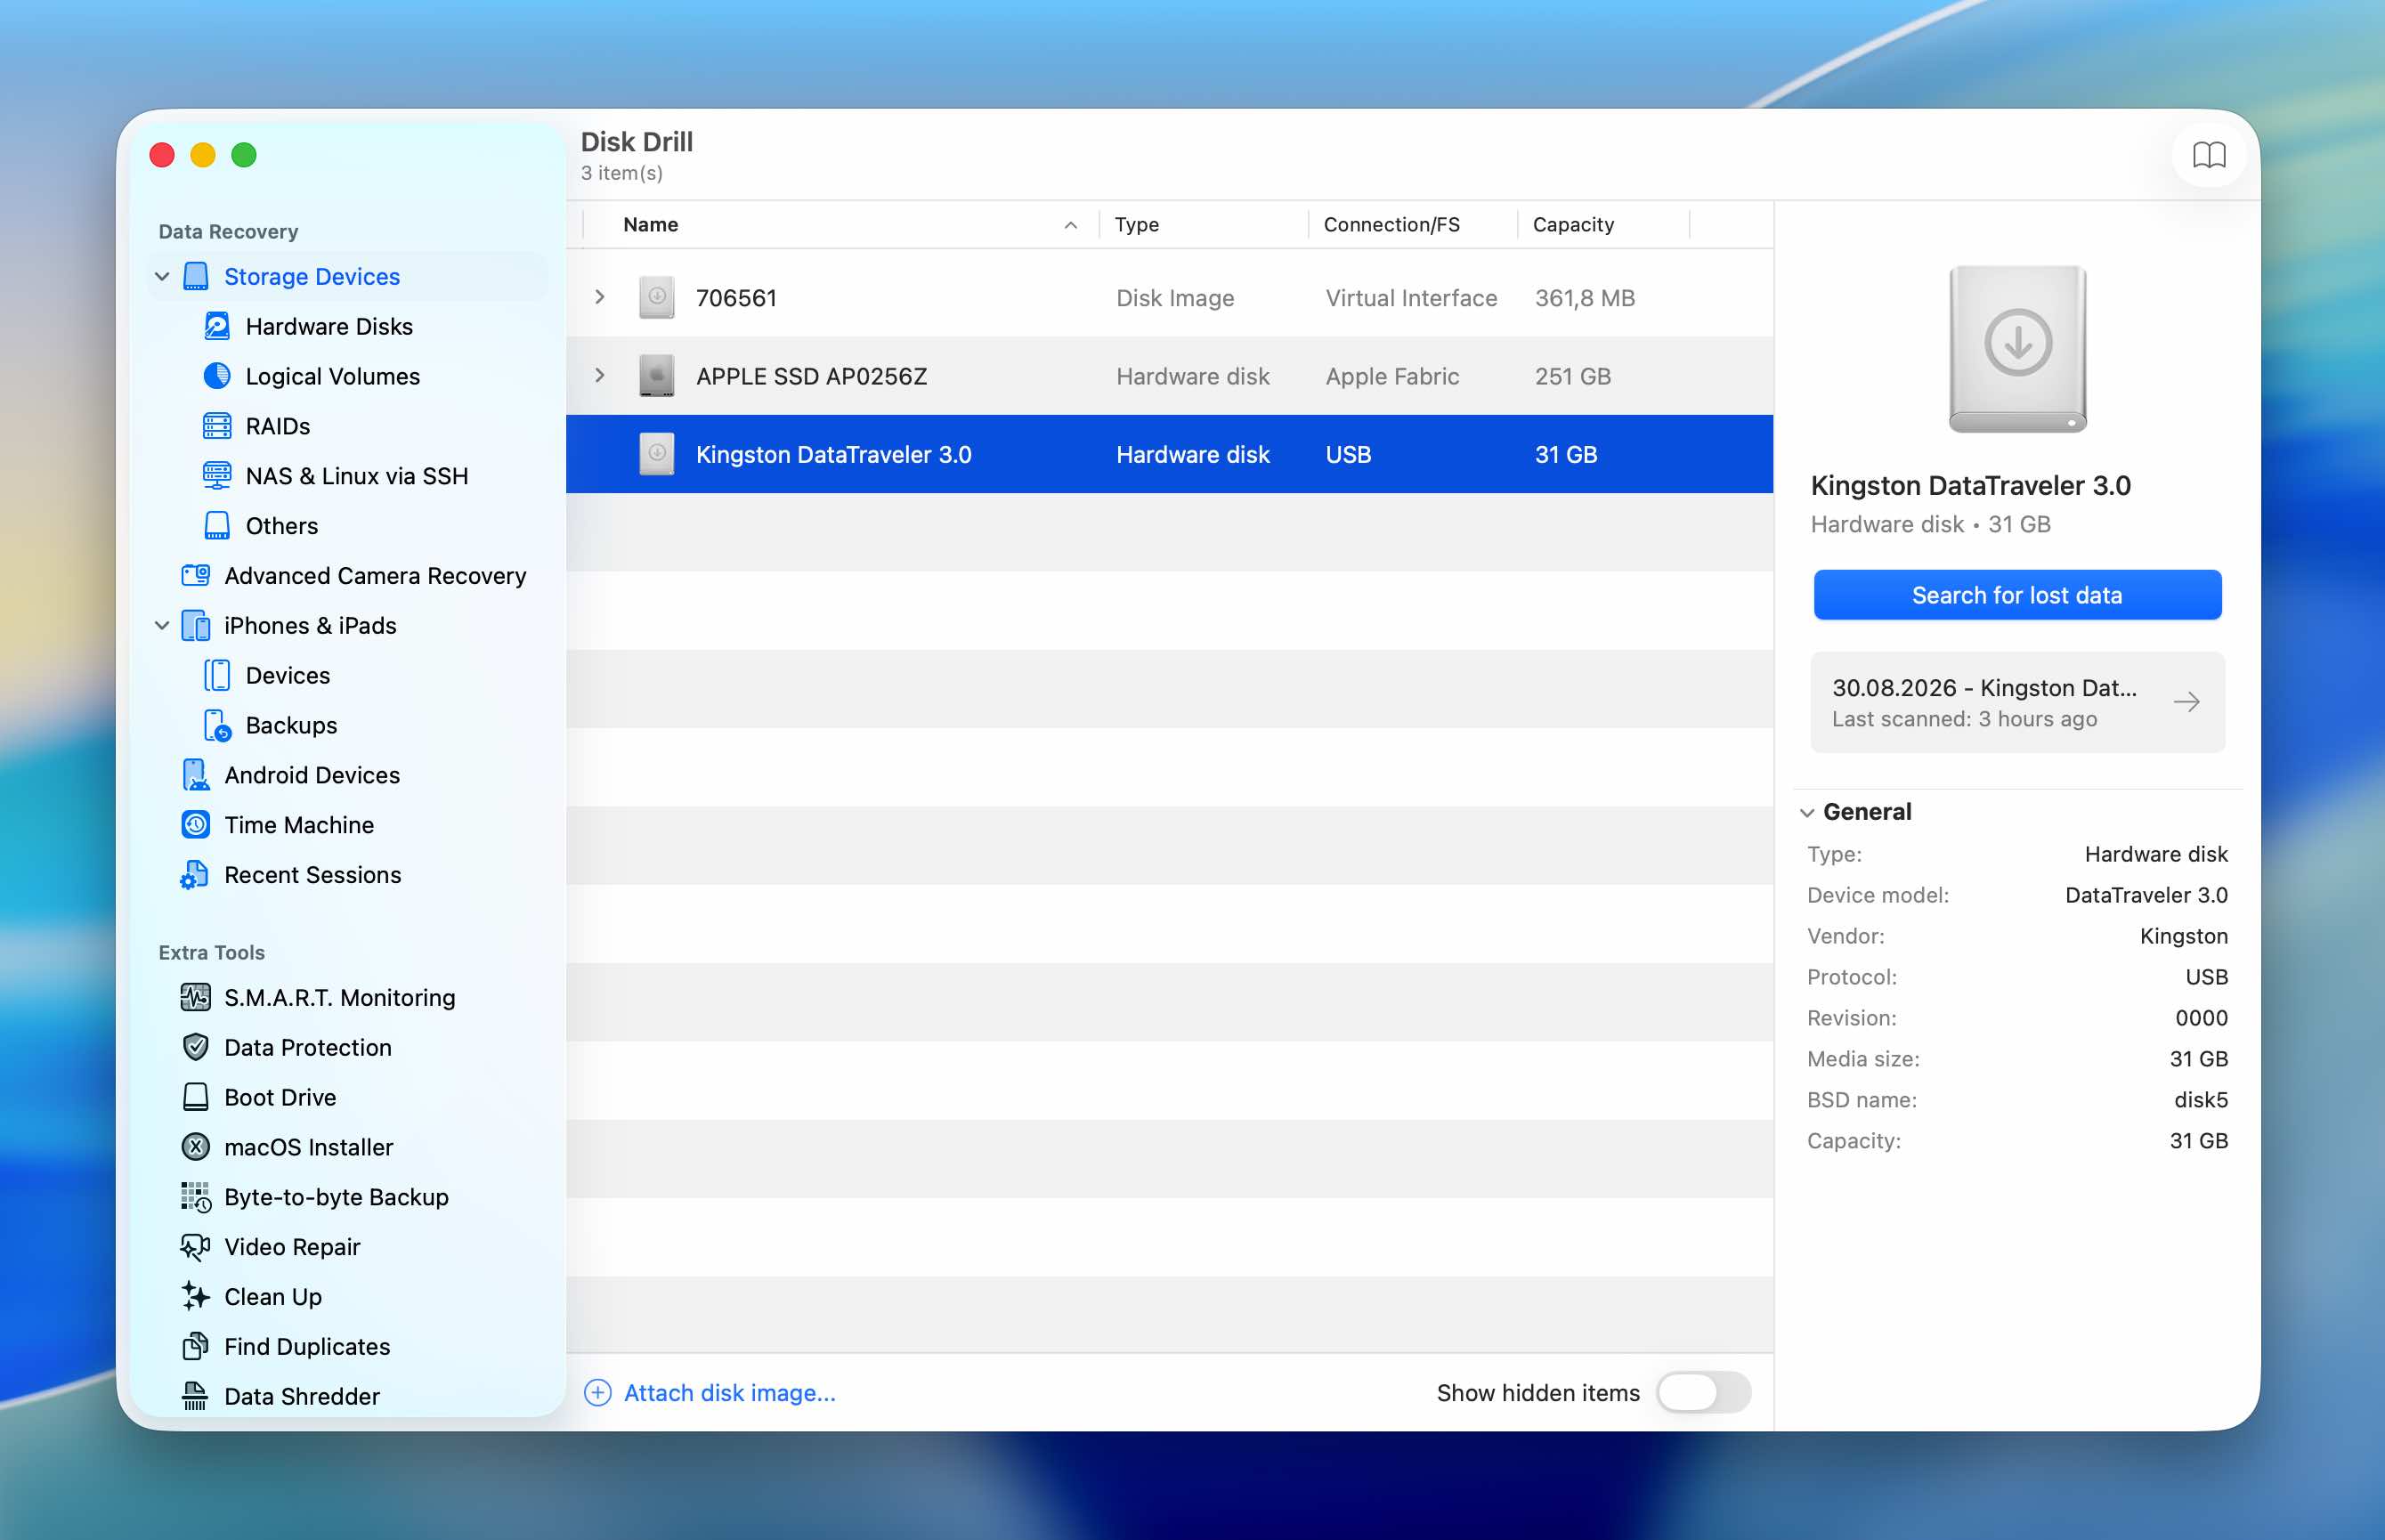Click the Storage Devices drive icon
The image size is (2385, 1540).
coord(196,276)
